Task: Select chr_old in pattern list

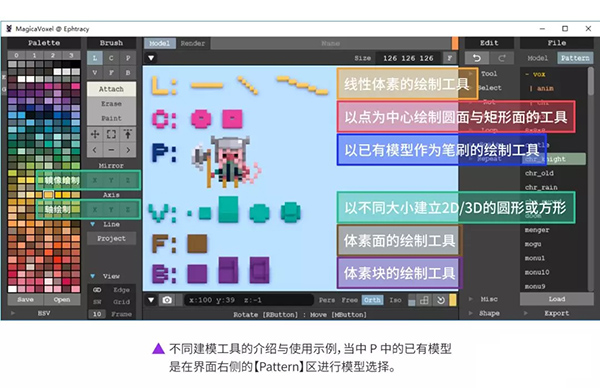Action: point(539,173)
